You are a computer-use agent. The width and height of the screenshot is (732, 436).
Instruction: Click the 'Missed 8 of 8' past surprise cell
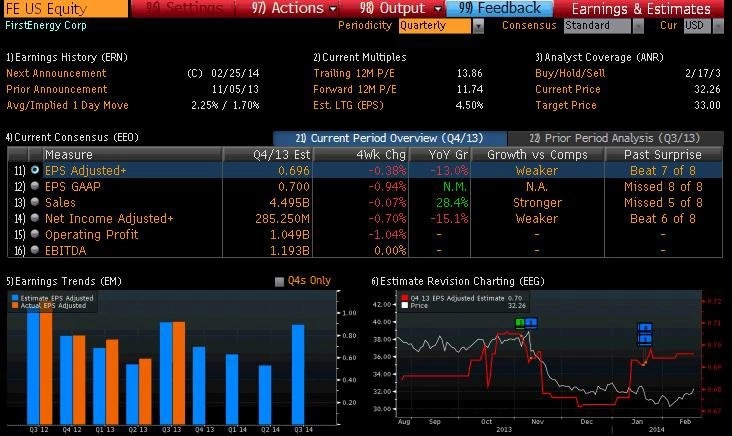coord(663,187)
